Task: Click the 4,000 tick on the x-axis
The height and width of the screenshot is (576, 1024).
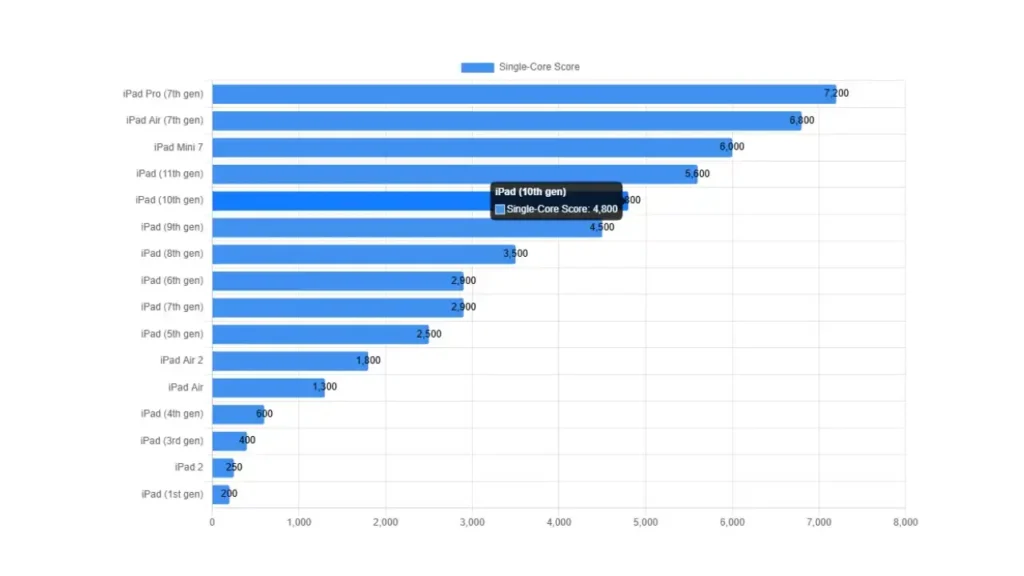Action: [x=559, y=522]
